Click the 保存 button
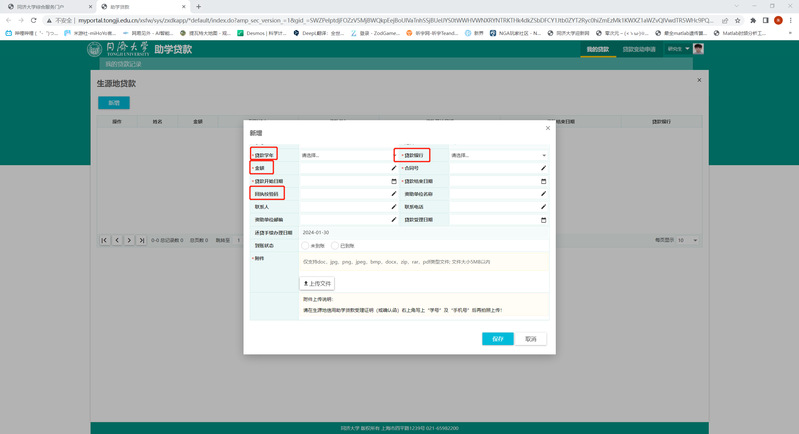The image size is (799, 434). click(497, 339)
